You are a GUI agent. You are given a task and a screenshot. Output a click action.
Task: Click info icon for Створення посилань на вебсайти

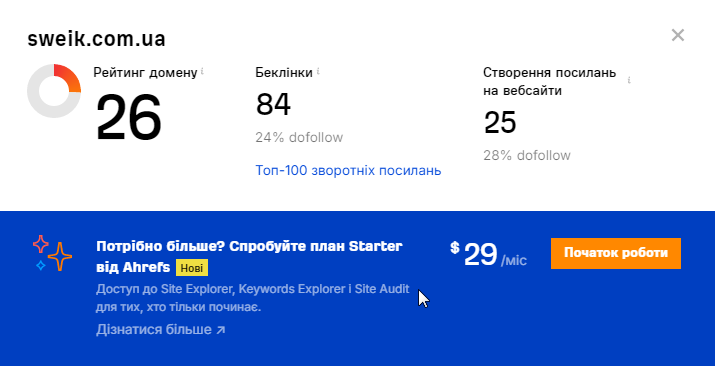click(x=629, y=80)
